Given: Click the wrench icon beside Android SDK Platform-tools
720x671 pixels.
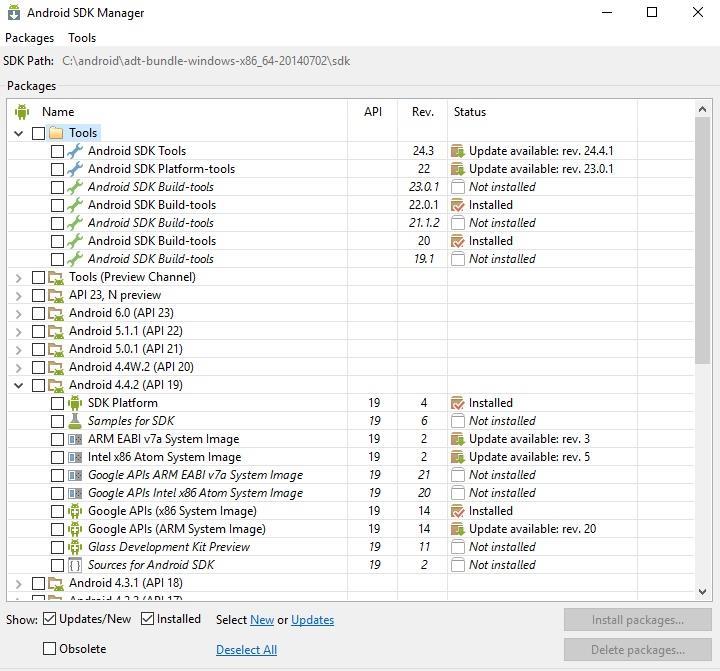Looking at the screenshot, I should tap(75, 169).
